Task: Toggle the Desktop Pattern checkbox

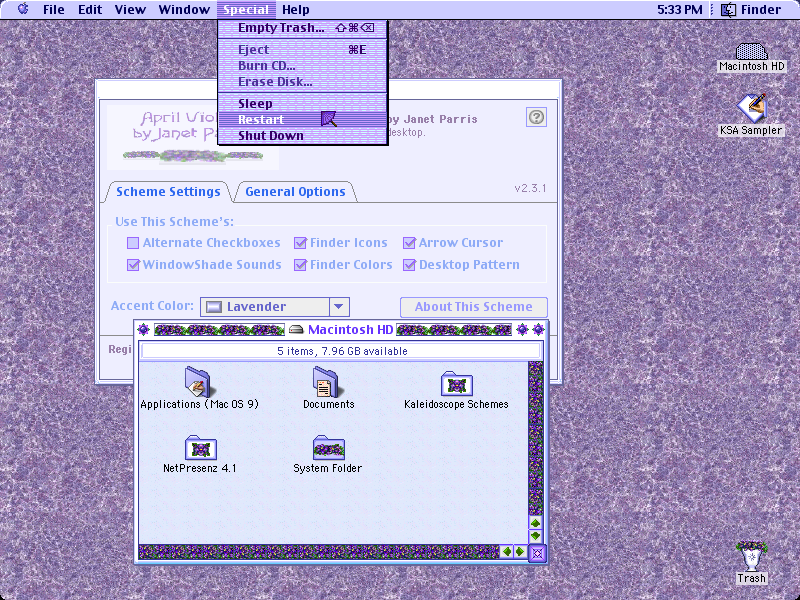Action: 409,265
